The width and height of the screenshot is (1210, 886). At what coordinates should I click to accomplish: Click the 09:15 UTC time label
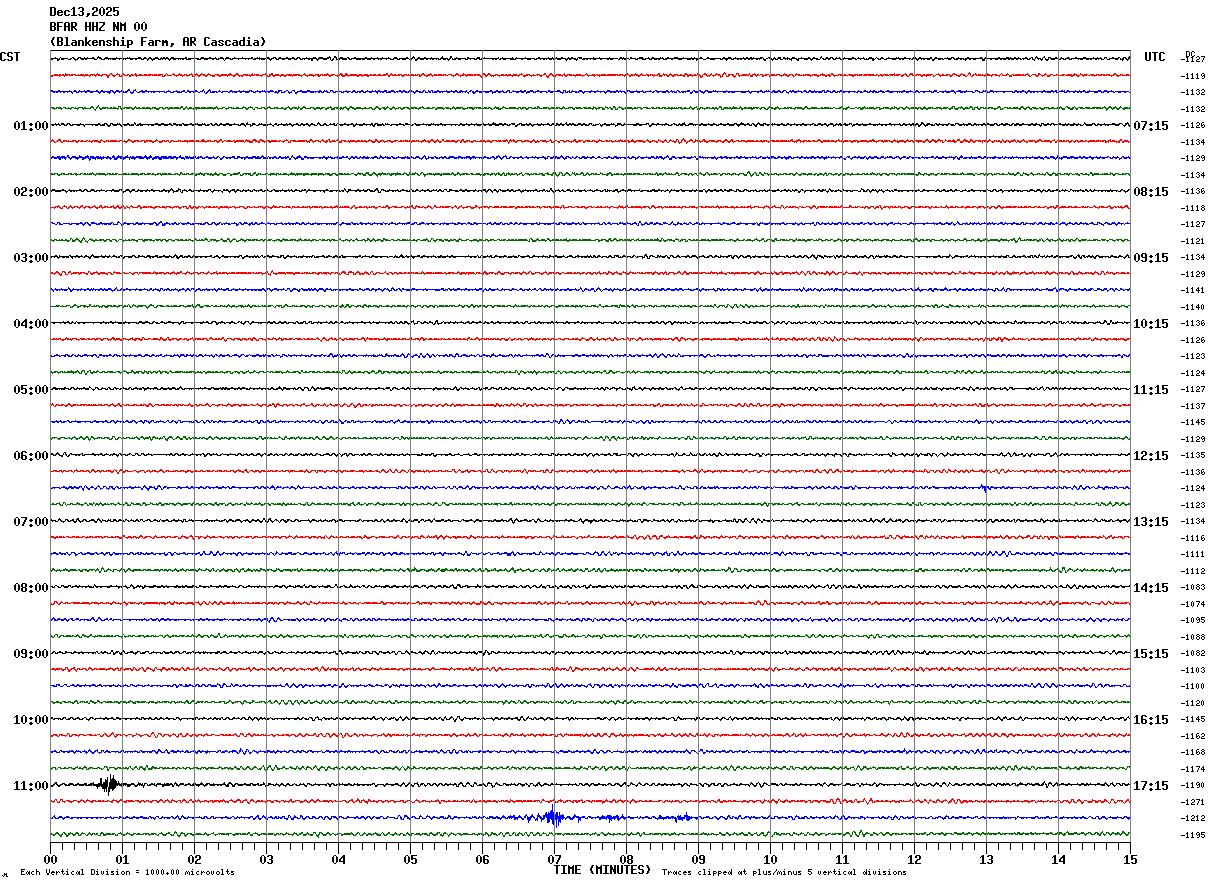pos(1151,258)
